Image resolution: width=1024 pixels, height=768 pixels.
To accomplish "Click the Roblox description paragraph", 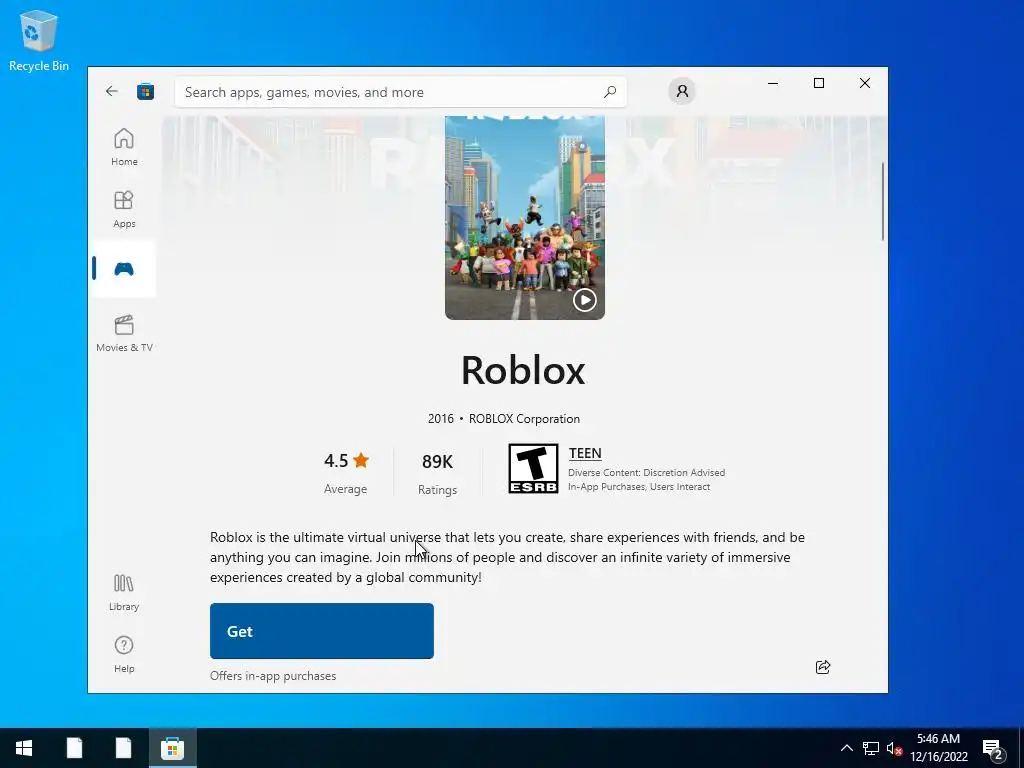I will coord(507,557).
